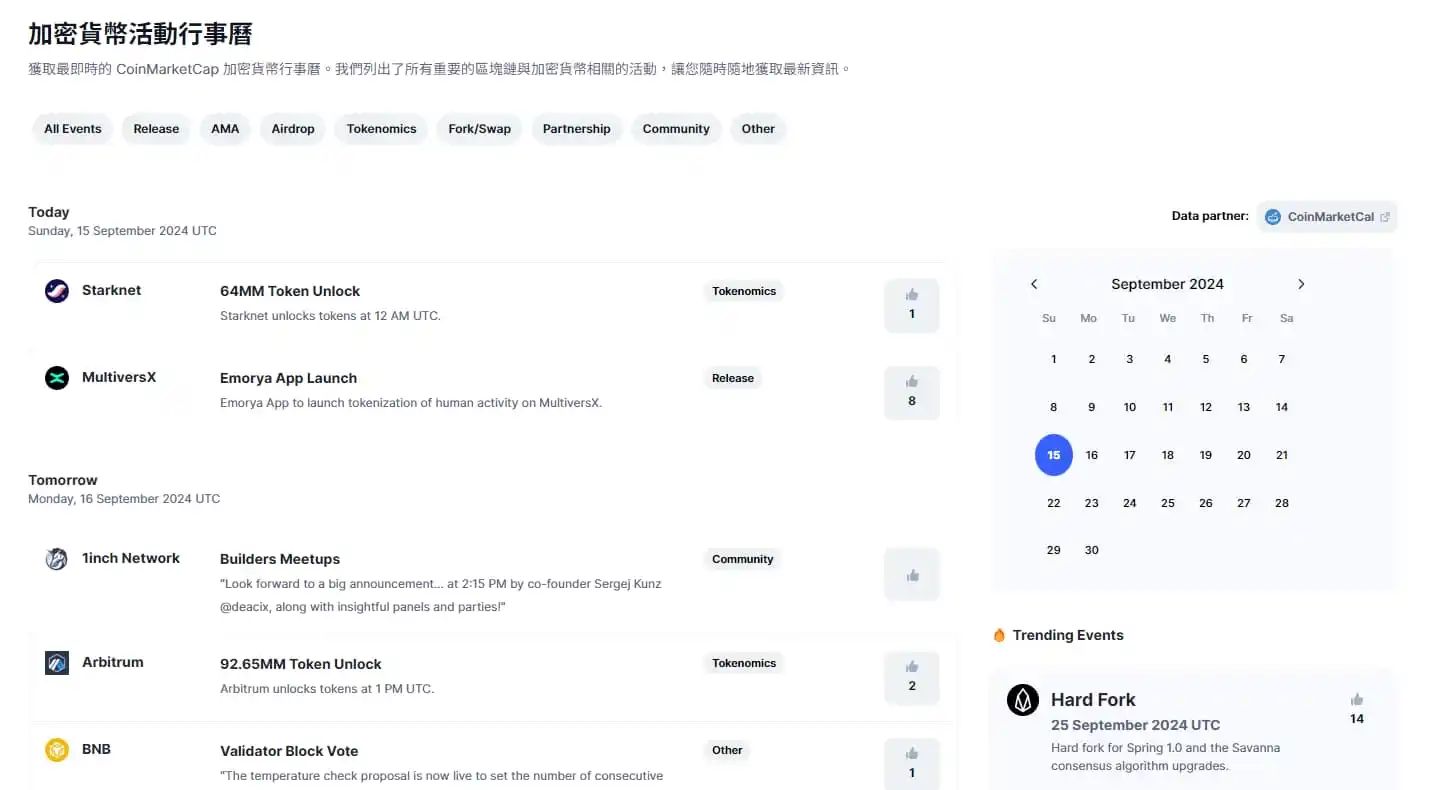Select the All Events filter

(x=73, y=129)
